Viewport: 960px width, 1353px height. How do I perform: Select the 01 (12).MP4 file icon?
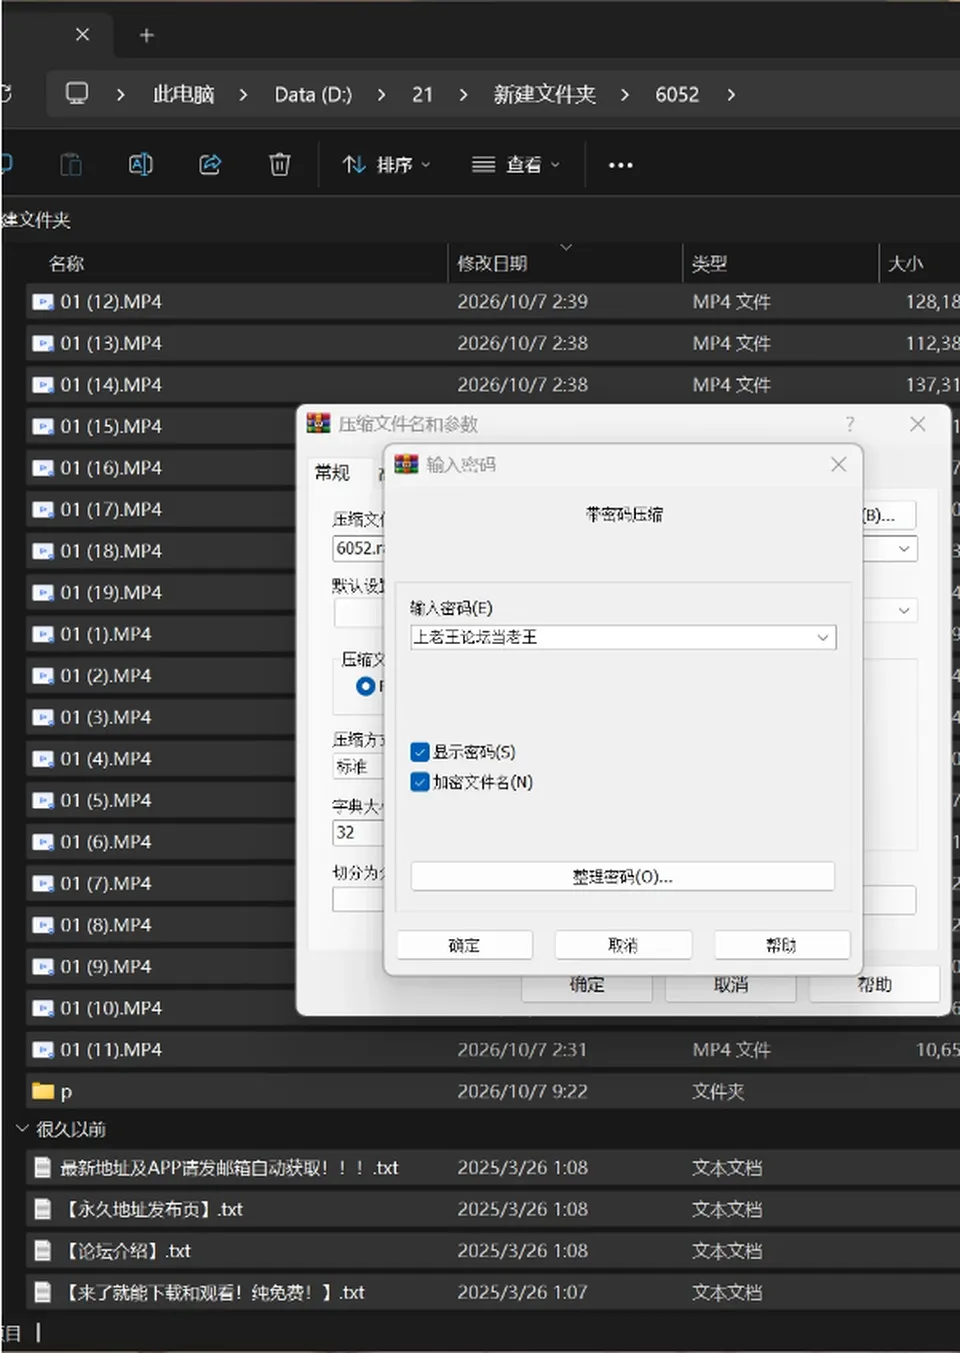coord(43,302)
